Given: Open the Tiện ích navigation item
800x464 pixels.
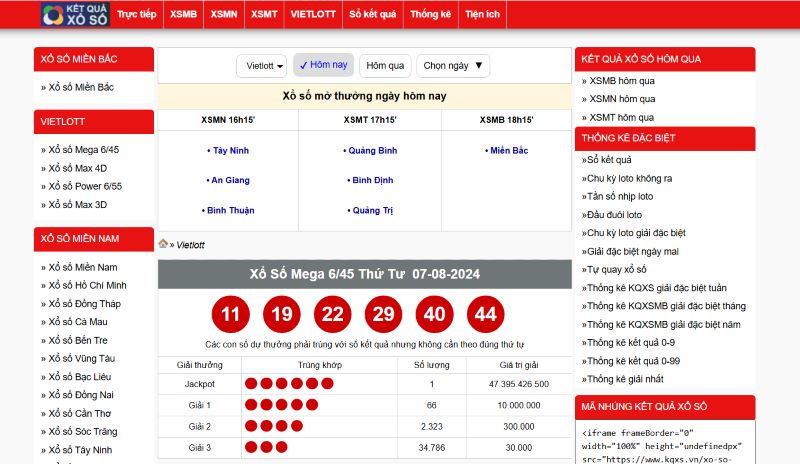Looking at the screenshot, I should (x=482, y=15).
